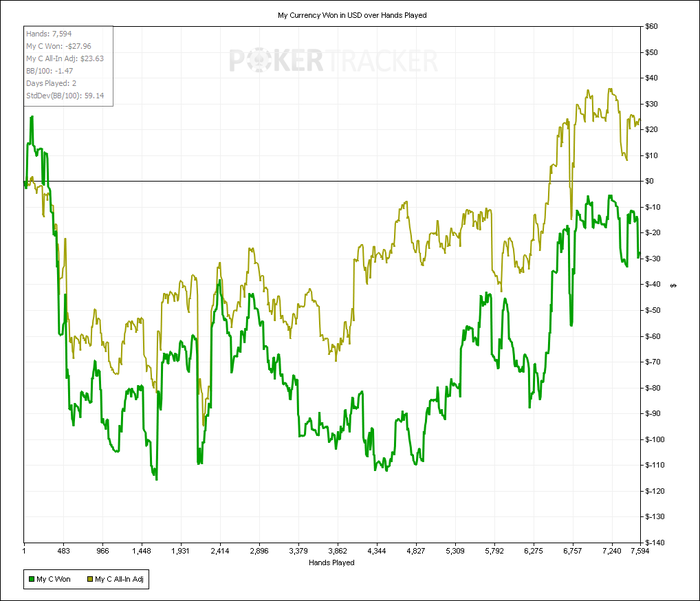Image resolution: width=700 pixels, height=601 pixels.
Task: Click the y-axis label $0
Action: click(650, 181)
